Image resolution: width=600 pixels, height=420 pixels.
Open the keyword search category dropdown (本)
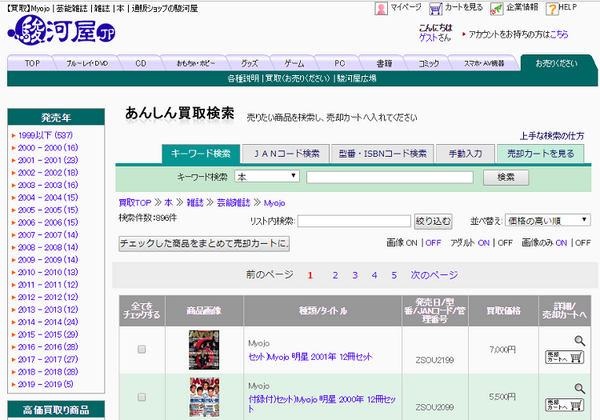point(267,176)
